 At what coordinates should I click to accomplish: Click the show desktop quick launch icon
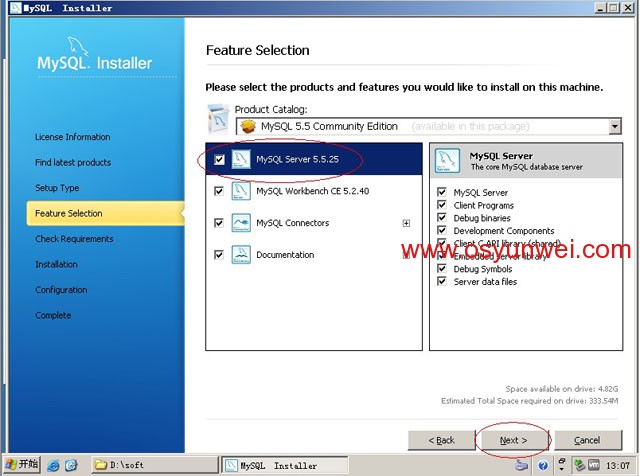point(71,465)
